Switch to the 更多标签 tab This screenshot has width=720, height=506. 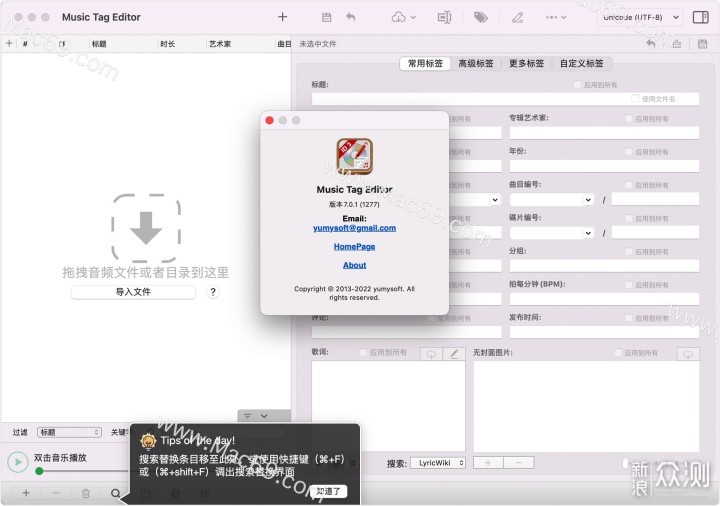click(x=526, y=63)
